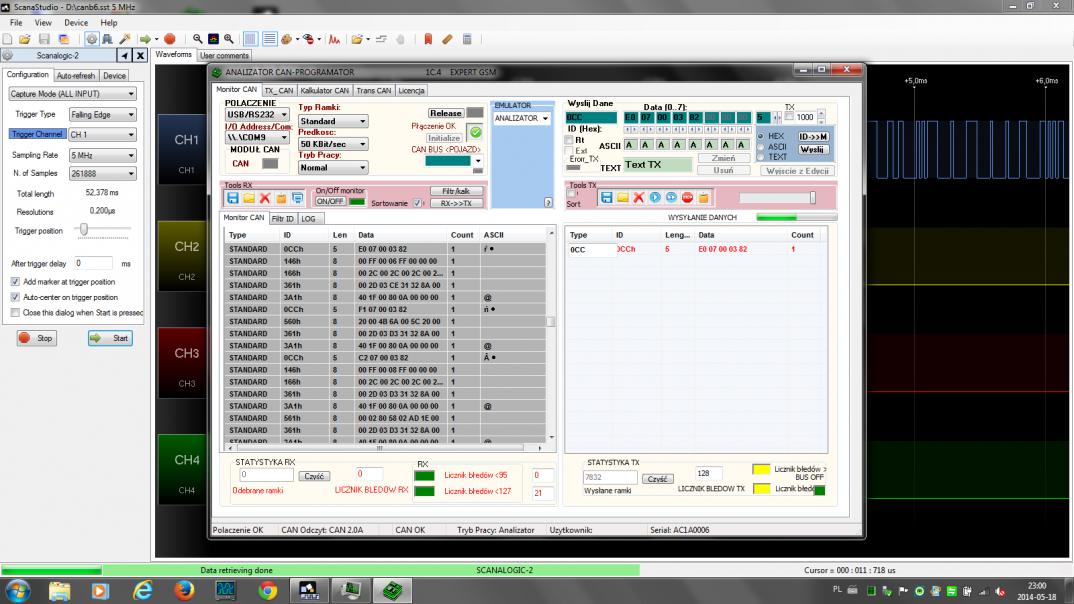This screenshot has height=604, width=1074.
Task: Adjust the Trigger position slider
Action: point(83,230)
